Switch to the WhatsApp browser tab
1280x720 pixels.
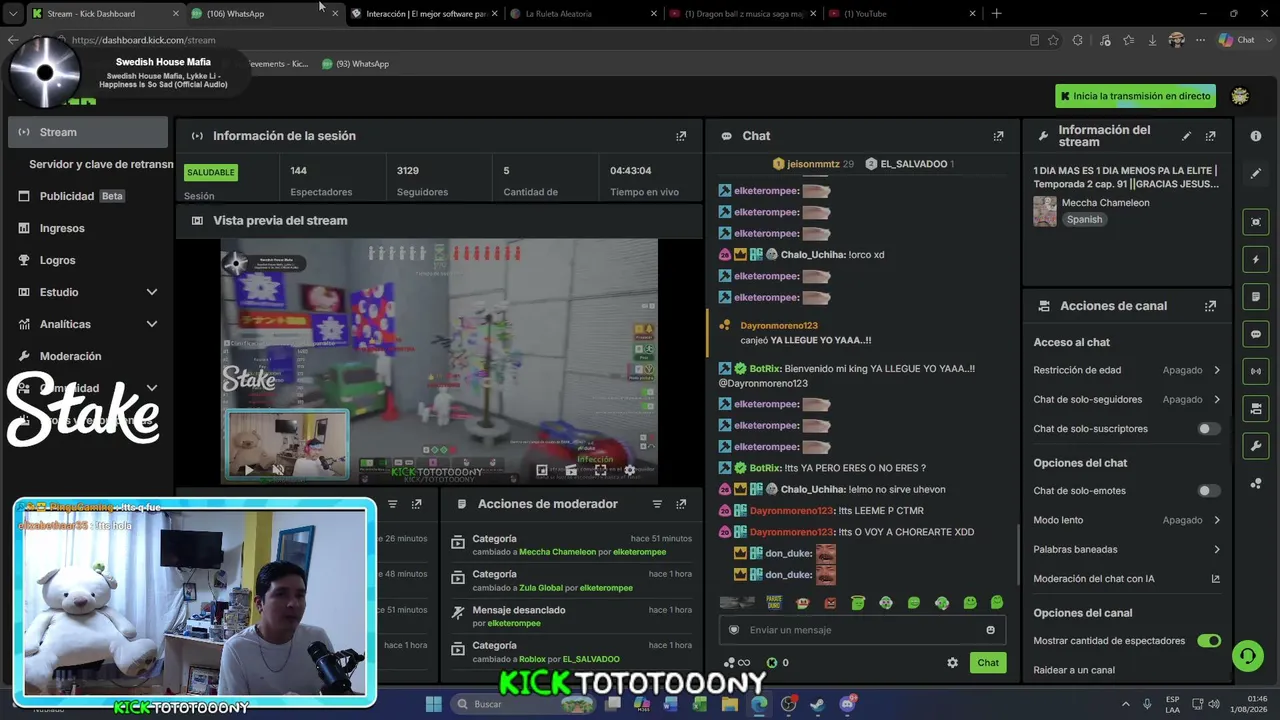point(265,14)
